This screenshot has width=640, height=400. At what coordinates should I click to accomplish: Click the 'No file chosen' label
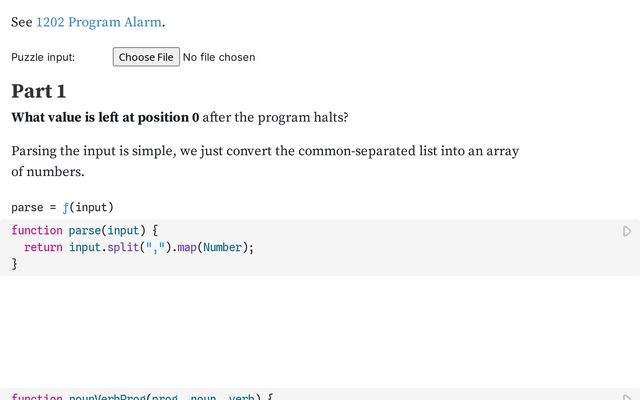(219, 57)
